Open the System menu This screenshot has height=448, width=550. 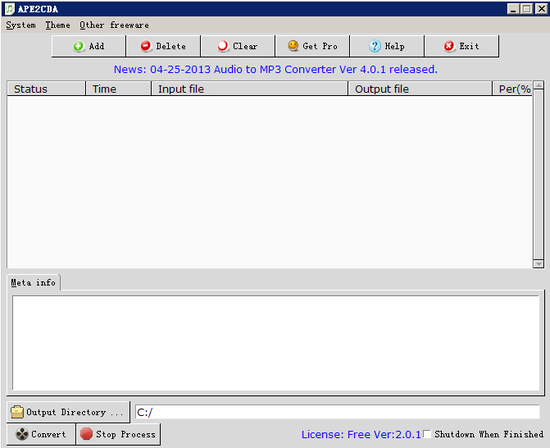tap(21, 25)
